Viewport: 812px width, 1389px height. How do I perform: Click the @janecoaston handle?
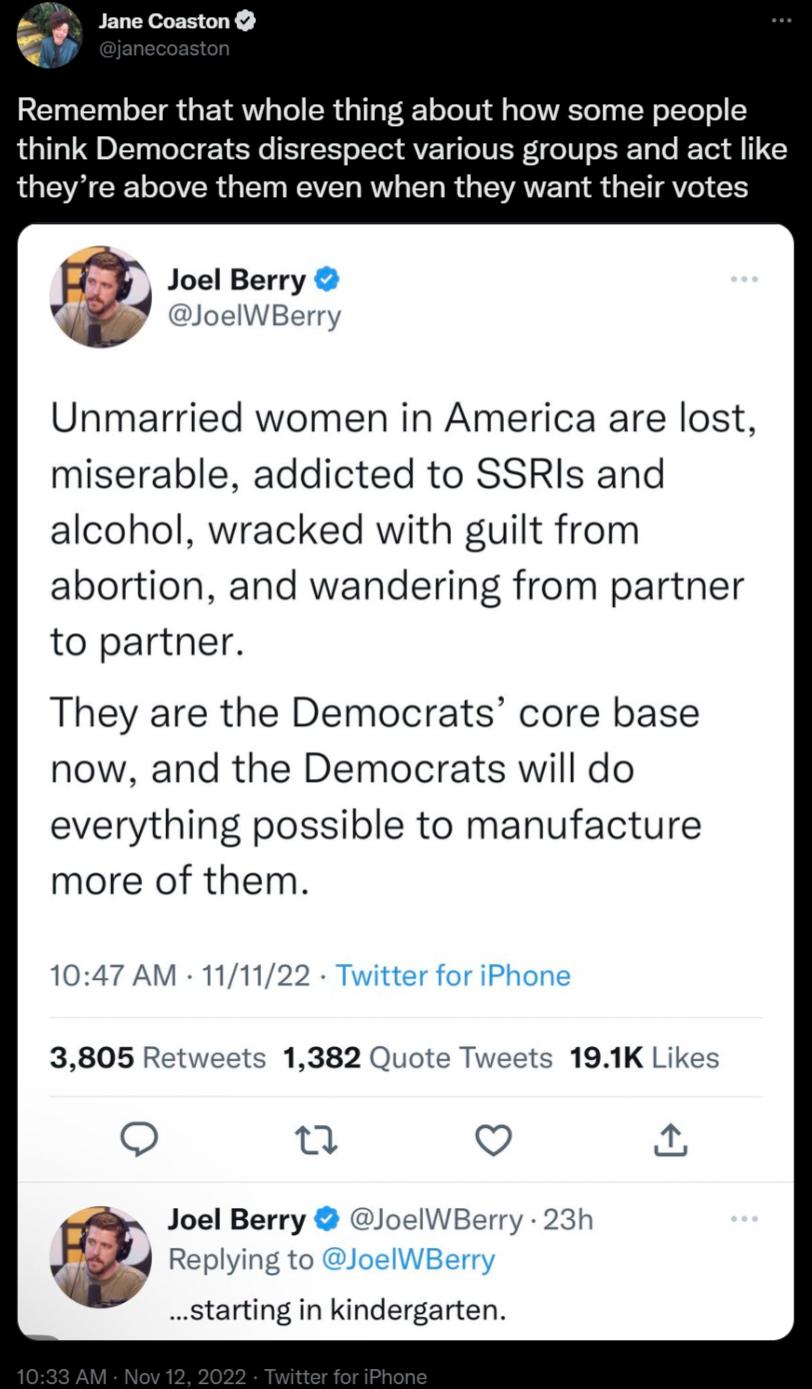point(163,48)
